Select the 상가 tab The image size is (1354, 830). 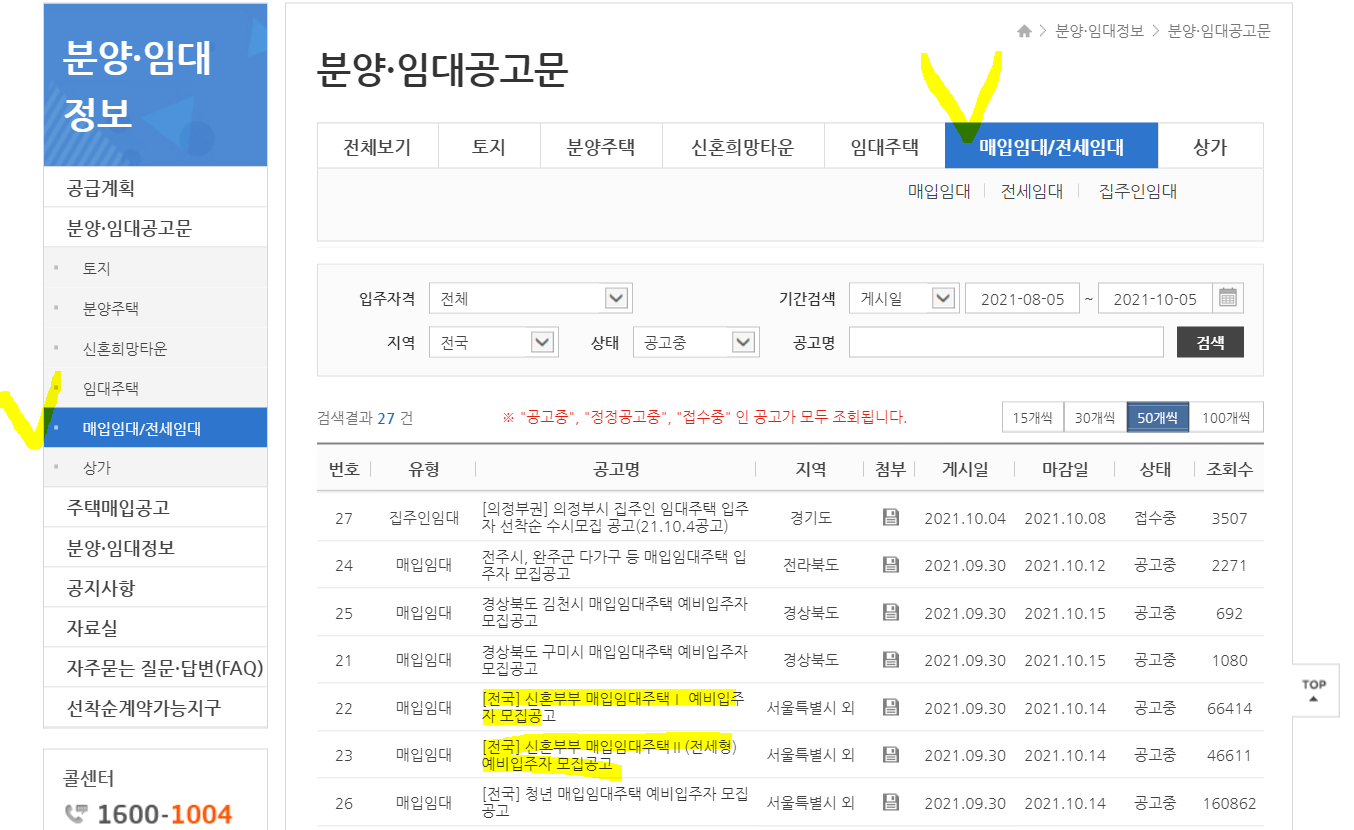tap(1210, 147)
